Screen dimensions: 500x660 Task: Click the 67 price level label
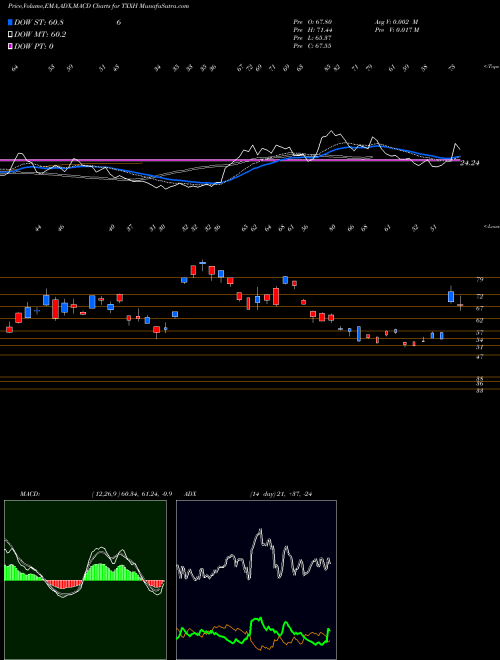tap(479, 309)
